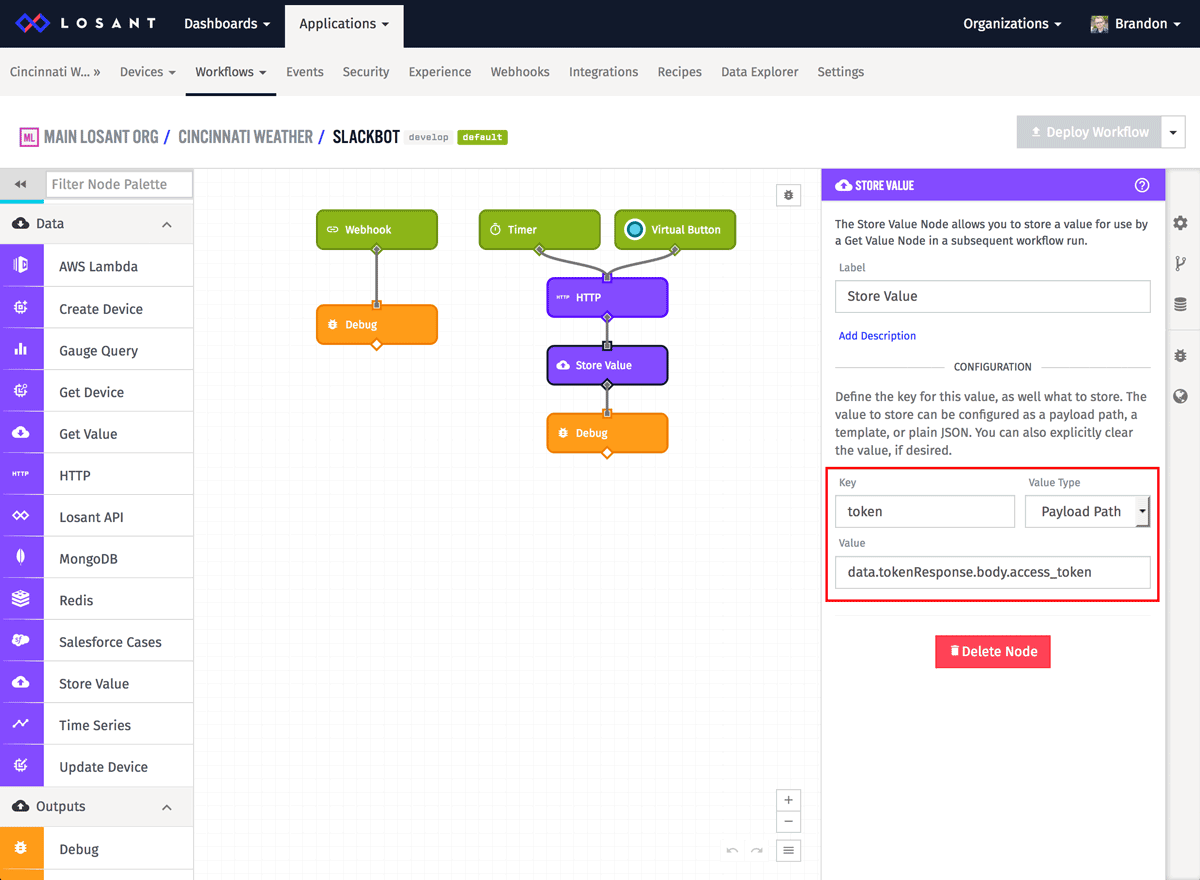Open the Cincinnati Weather breadcrumb link
Viewport: 1200px width, 880px height.
click(x=245, y=136)
